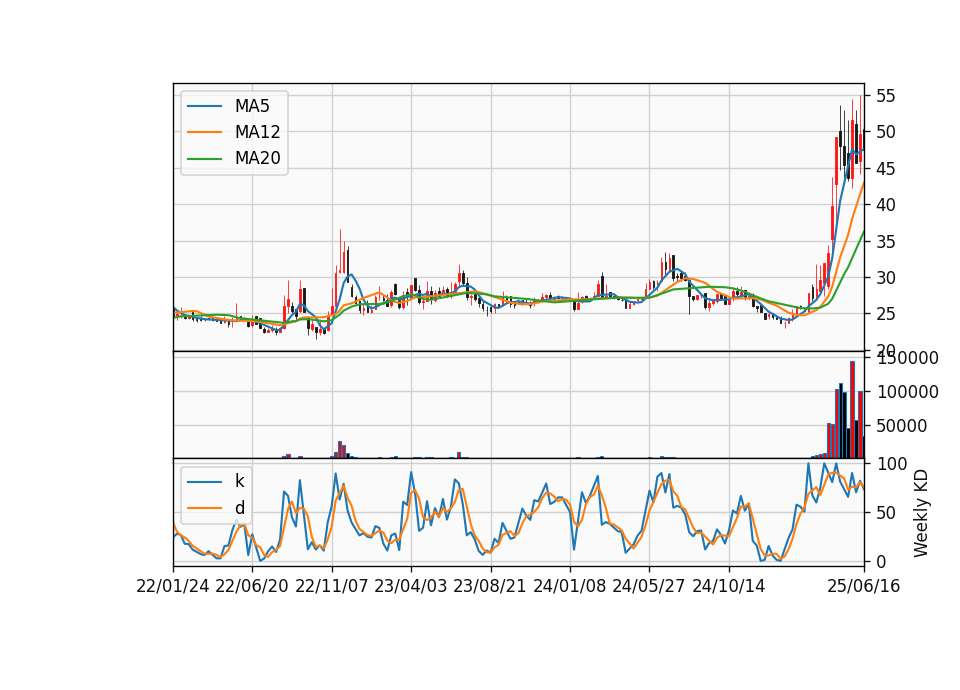Click the 22/01/24 date axis label
The height and width of the screenshot is (690, 960).
pos(173,586)
